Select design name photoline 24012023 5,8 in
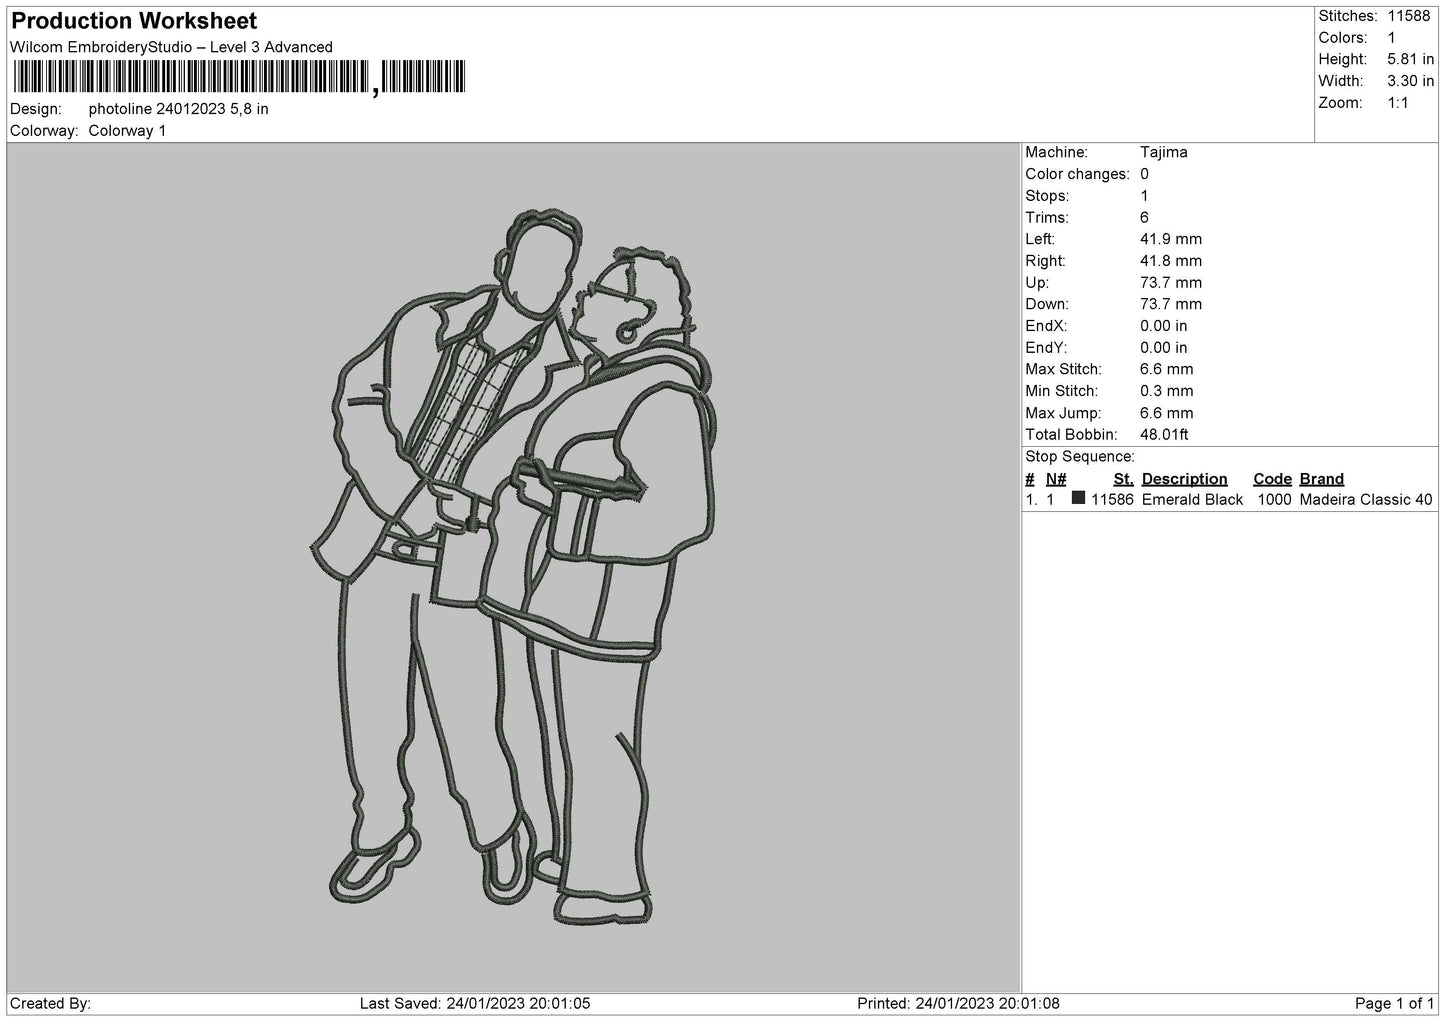 point(178,109)
